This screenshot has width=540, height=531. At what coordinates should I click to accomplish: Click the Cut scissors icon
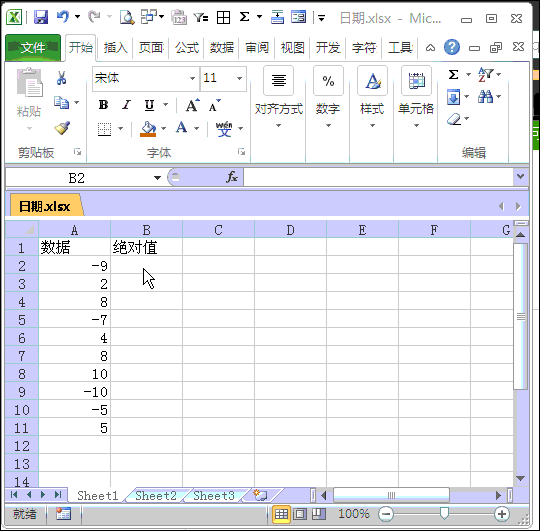(61, 78)
